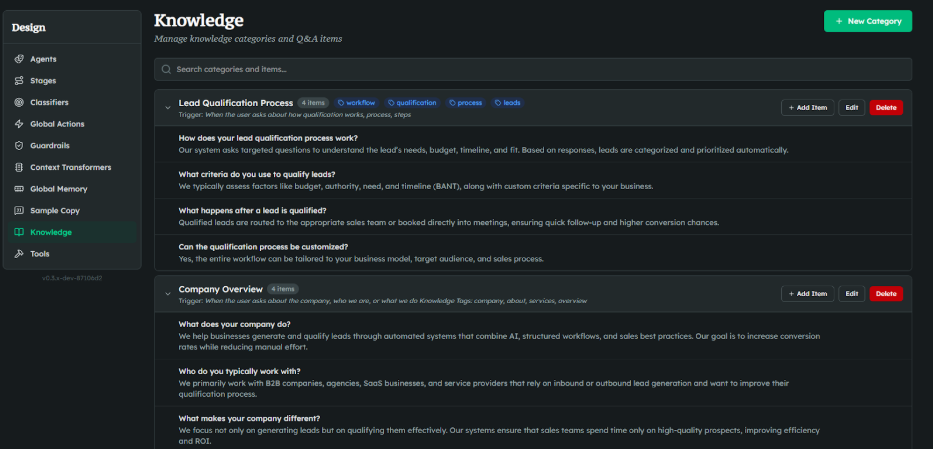Click the Stages icon in the sidebar
This screenshot has width=933, height=449.
pos(20,81)
